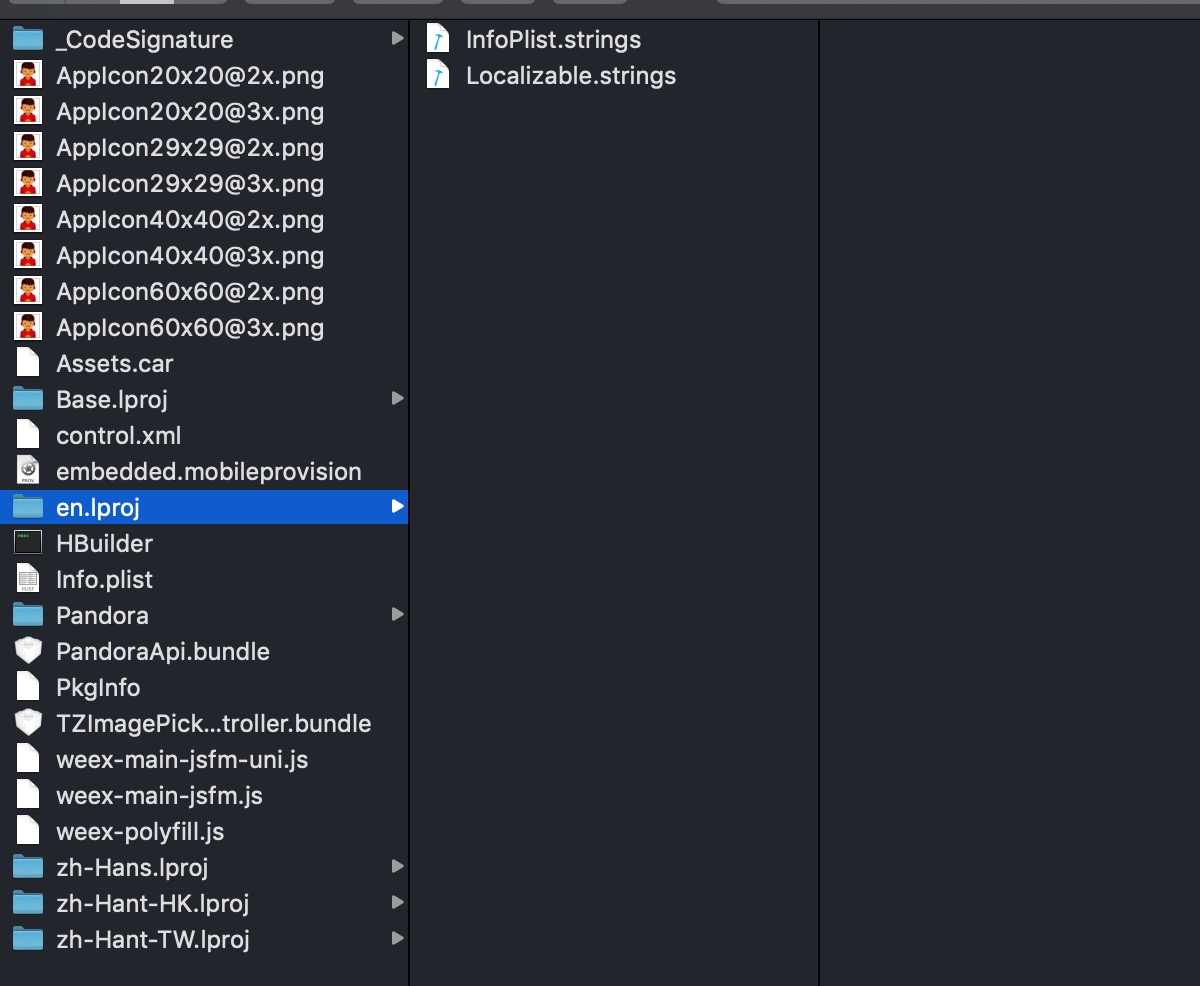Expand the Base.lproj folder arrow
The width and height of the screenshot is (1200, 986).
click(397, 399)
